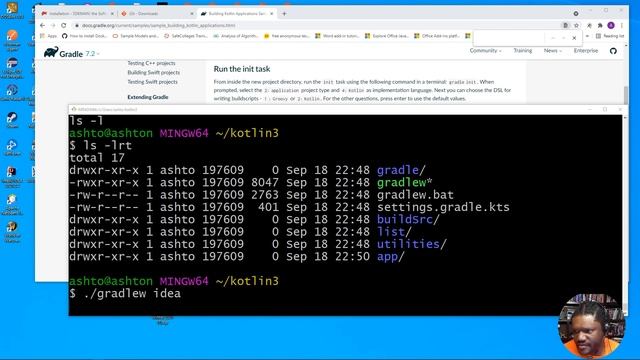Open the Chrome profile avatar
Image resolution: width=640 pixels, height=360 pixels.
click(611, 25)
